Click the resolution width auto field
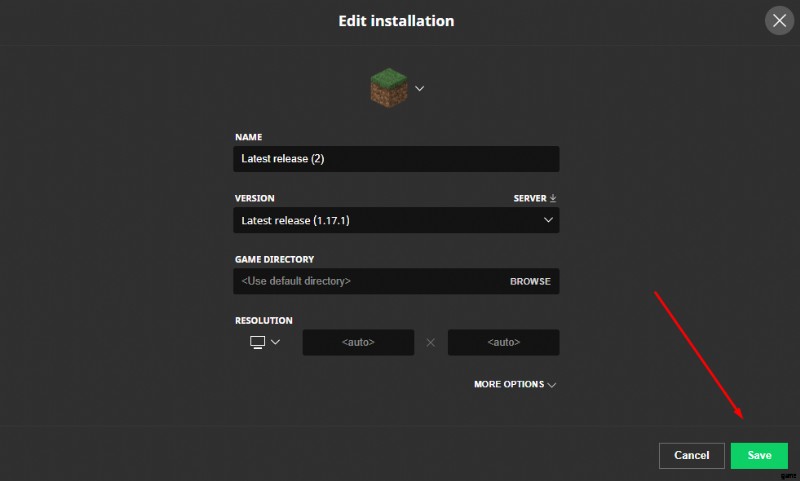Screen dimensions: 800x481 pyautogui.click(x=358, y=343)
